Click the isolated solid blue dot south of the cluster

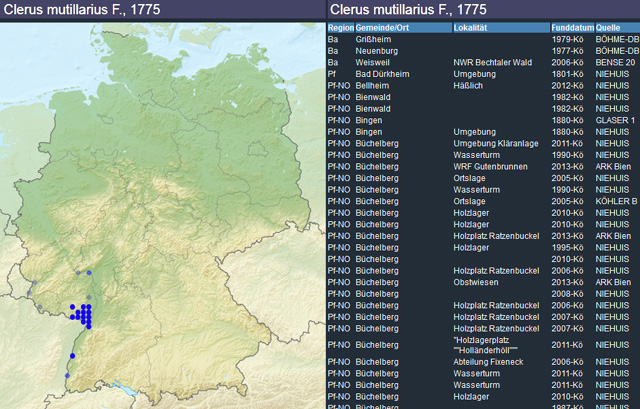coord(72,354)
